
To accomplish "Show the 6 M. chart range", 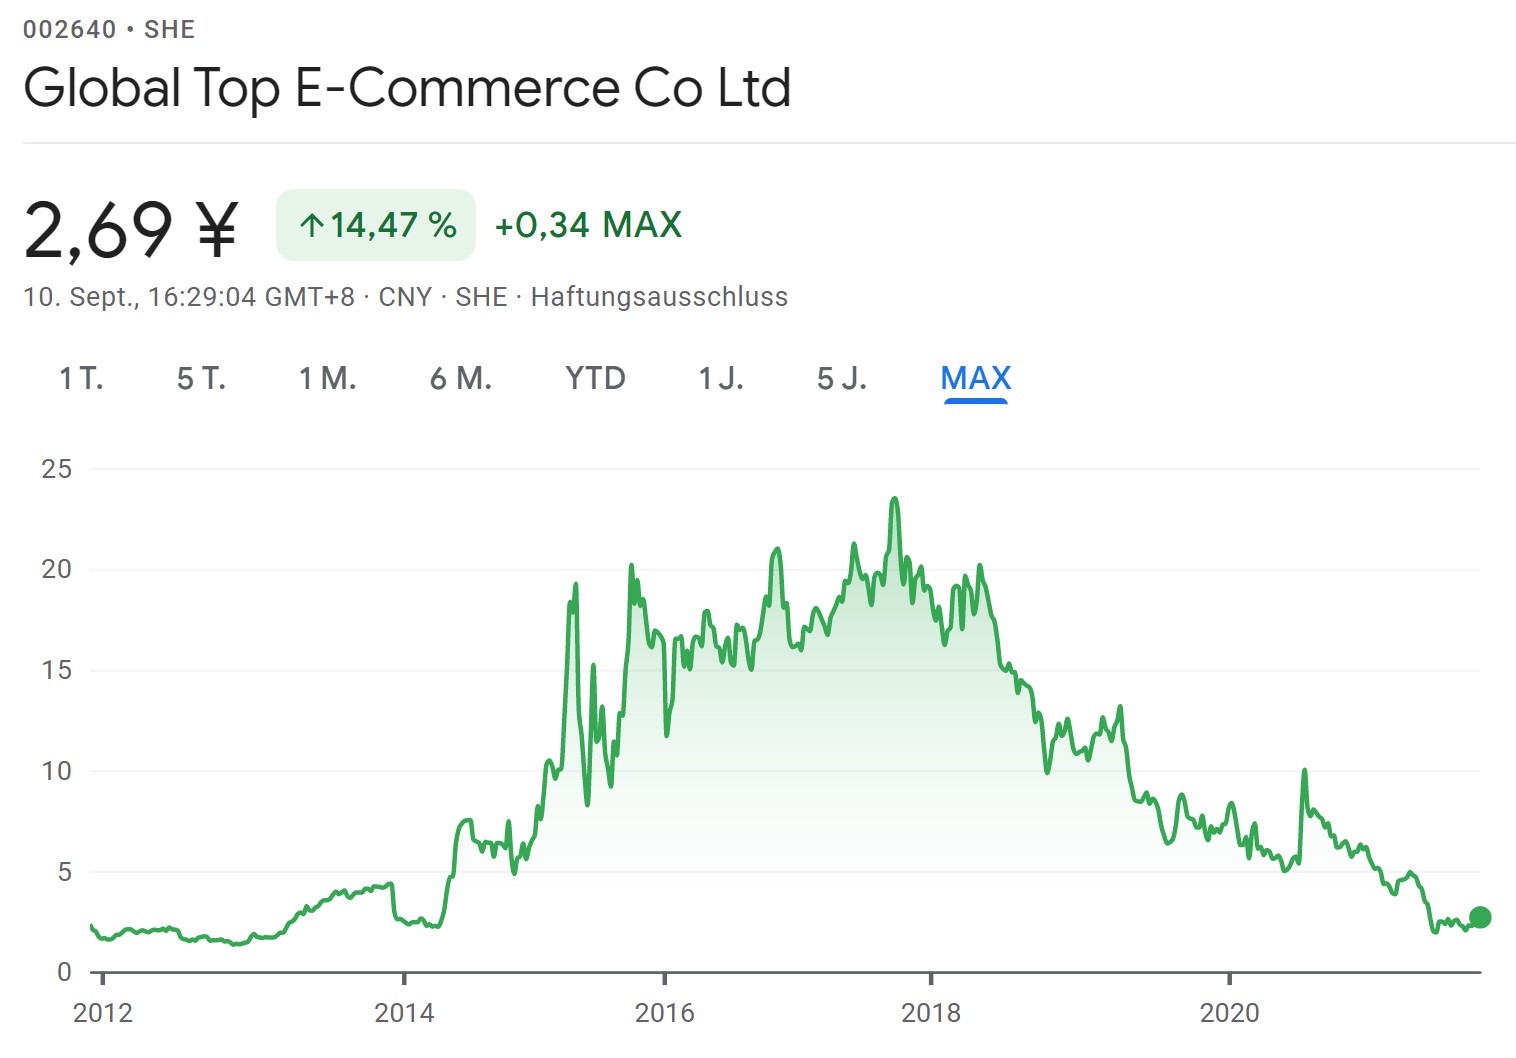I will coord(461,379).
